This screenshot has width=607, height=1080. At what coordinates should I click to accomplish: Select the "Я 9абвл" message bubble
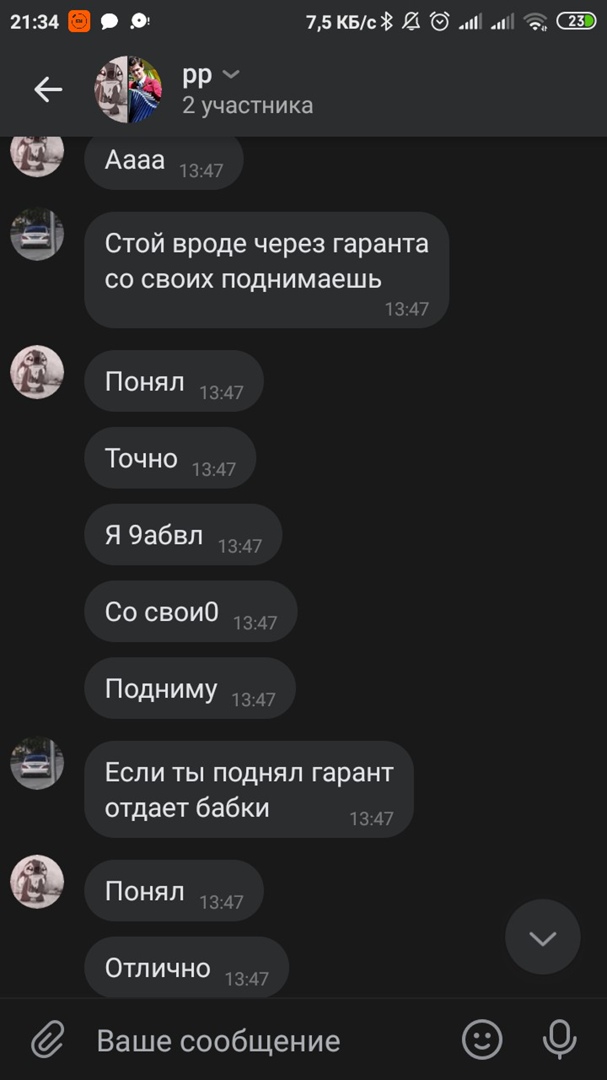pos(183,534)
